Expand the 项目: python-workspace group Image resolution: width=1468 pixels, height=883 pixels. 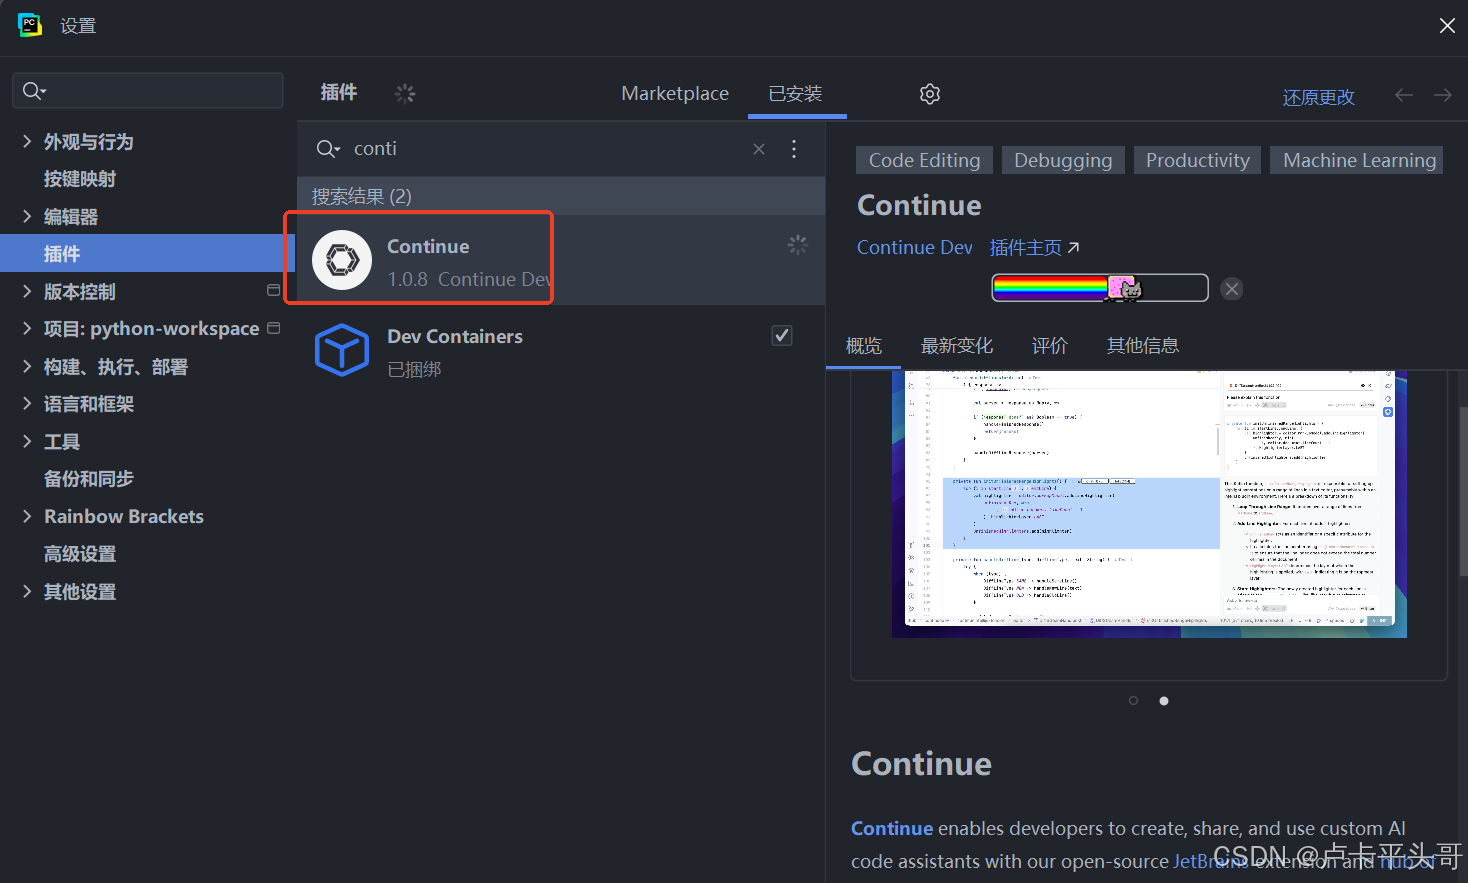point(27,328)
